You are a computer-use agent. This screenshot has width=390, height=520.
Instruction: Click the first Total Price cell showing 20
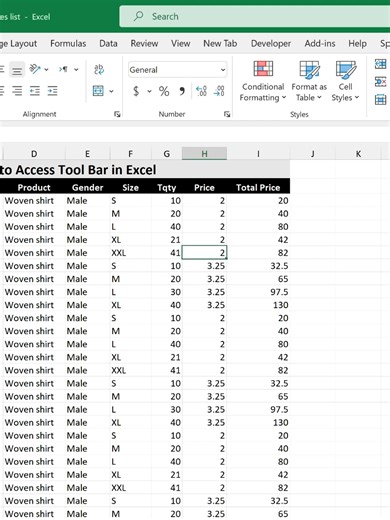pyautogui.click(x=258, y=200)
